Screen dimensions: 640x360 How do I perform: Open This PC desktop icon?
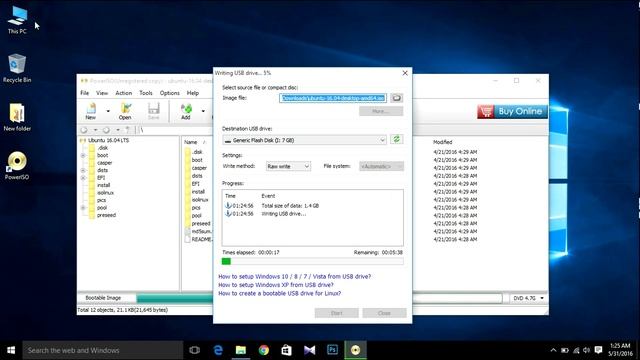tap(17, 20)
